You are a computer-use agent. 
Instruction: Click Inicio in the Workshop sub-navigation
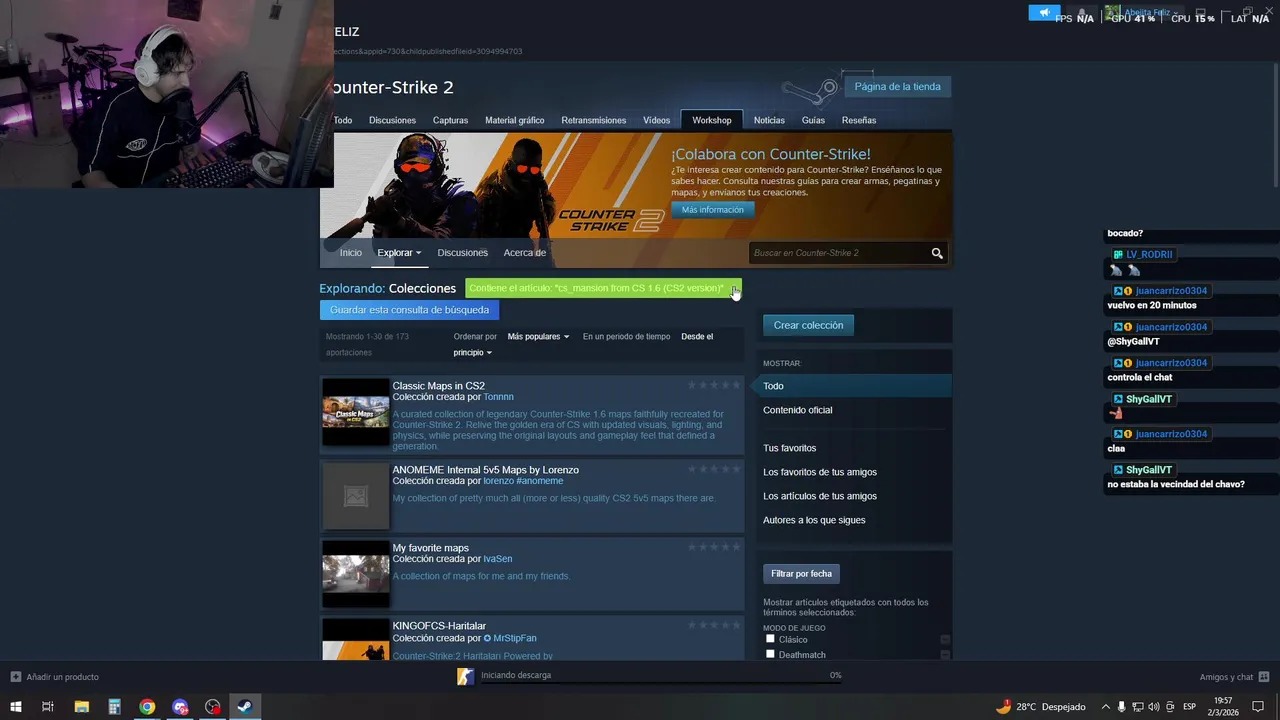click(x=350, y=253)
